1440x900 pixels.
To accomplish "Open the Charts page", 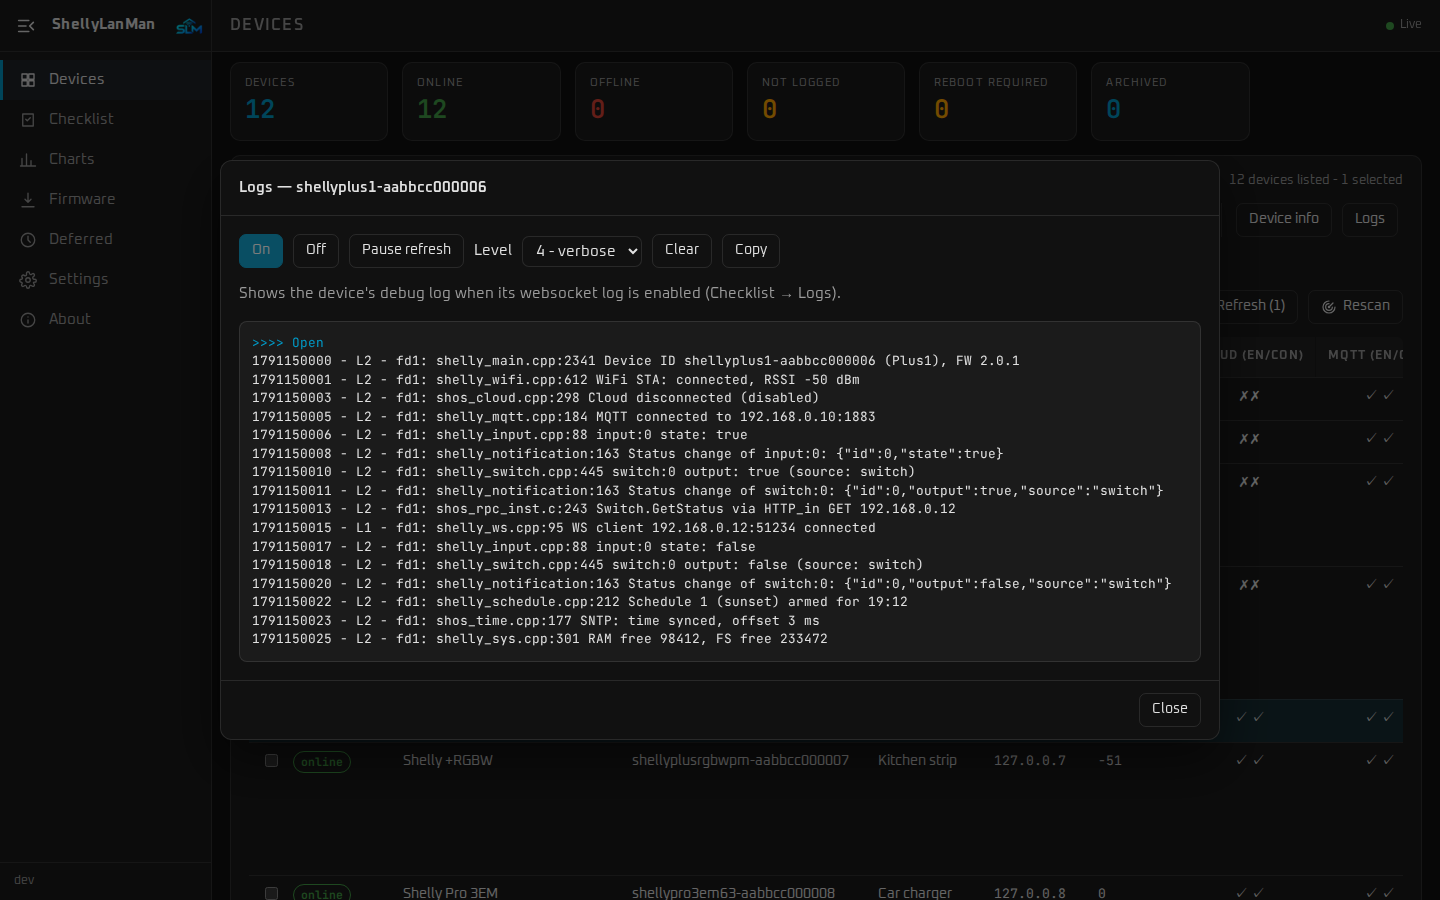I will (106, 160).
